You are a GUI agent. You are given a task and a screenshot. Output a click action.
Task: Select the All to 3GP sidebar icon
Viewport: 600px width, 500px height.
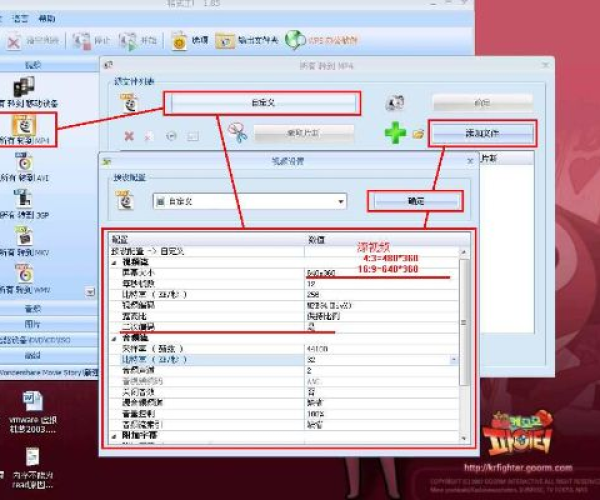23,199
